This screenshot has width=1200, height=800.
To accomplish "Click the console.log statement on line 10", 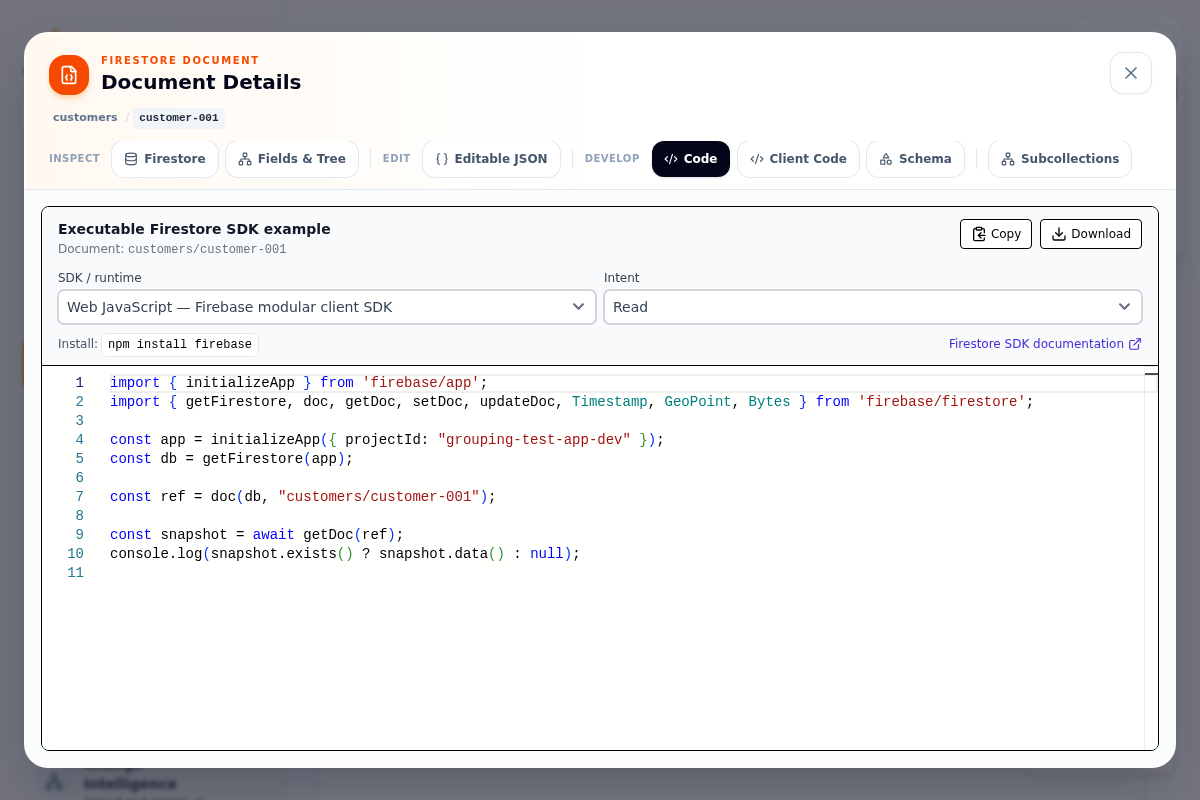I will [345, 554].
